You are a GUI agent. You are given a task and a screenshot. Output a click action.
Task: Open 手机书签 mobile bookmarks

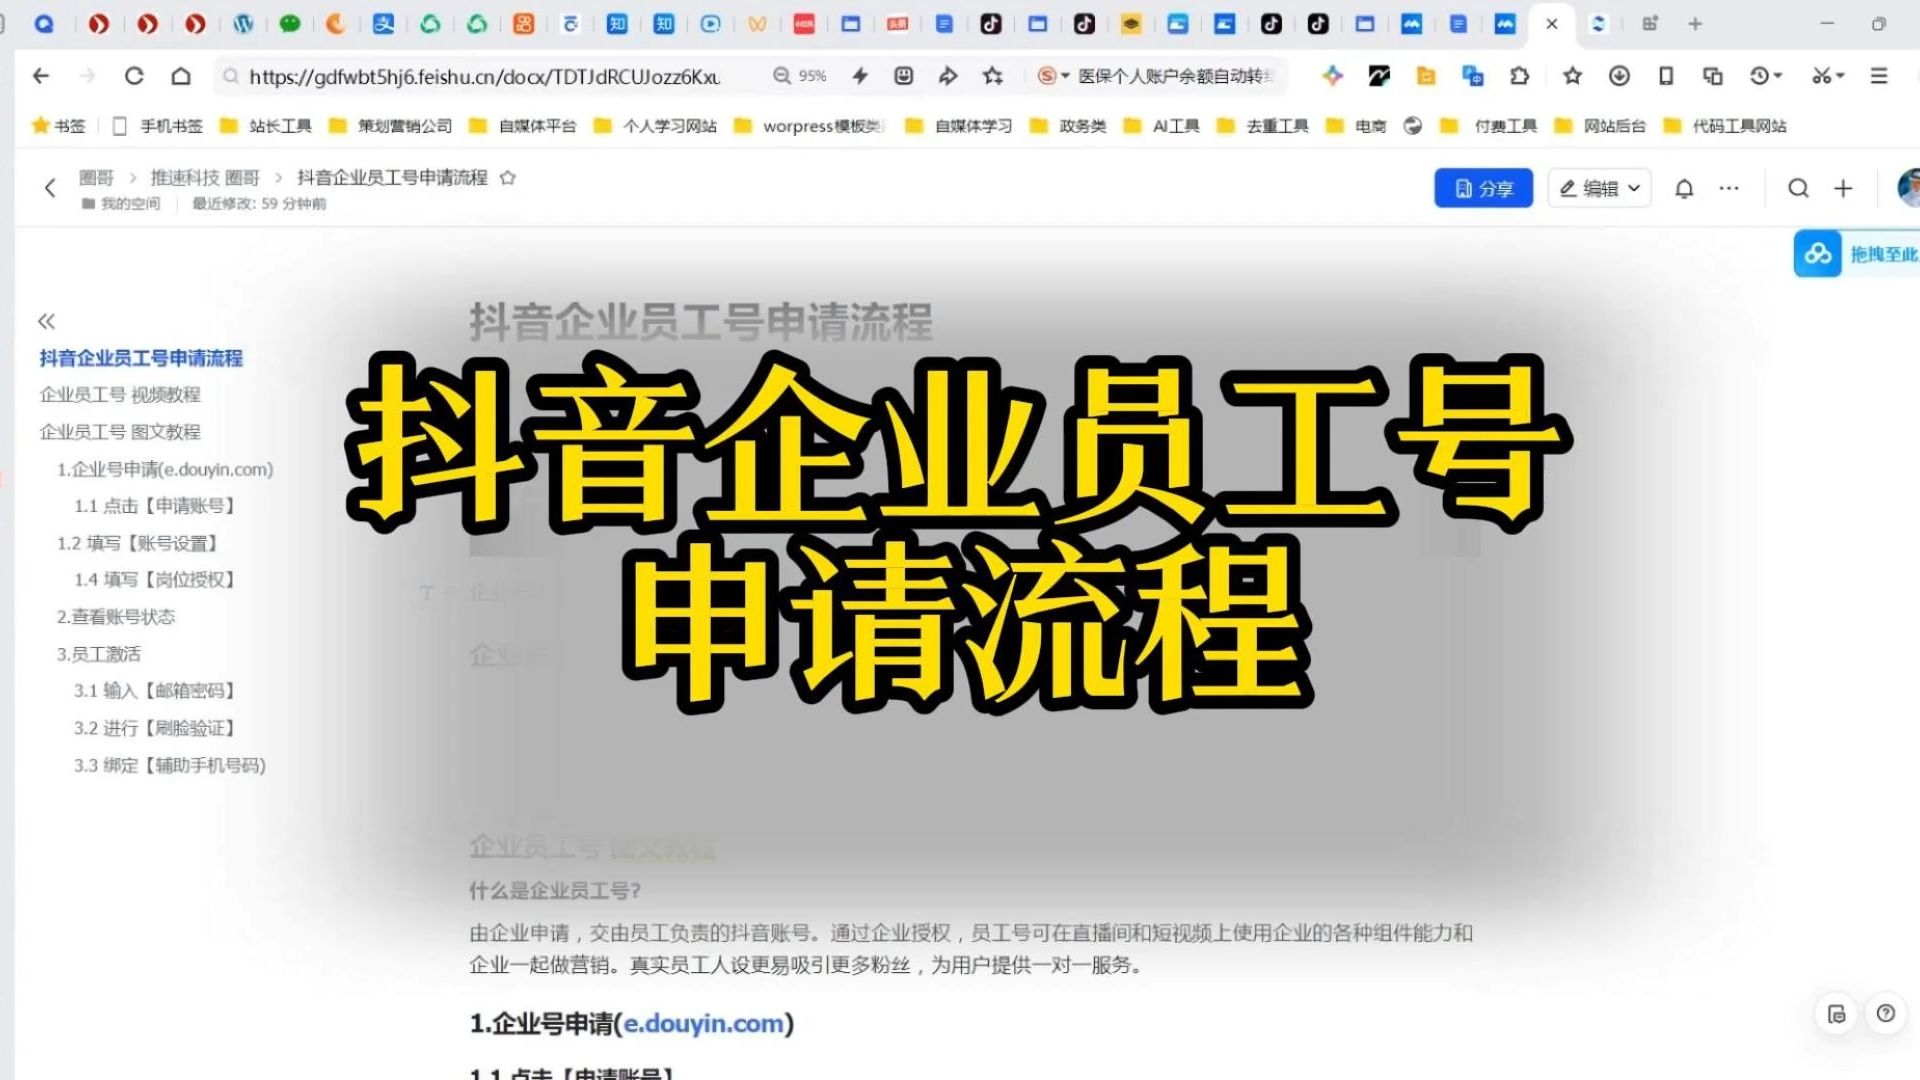click(x=158, y=126)
